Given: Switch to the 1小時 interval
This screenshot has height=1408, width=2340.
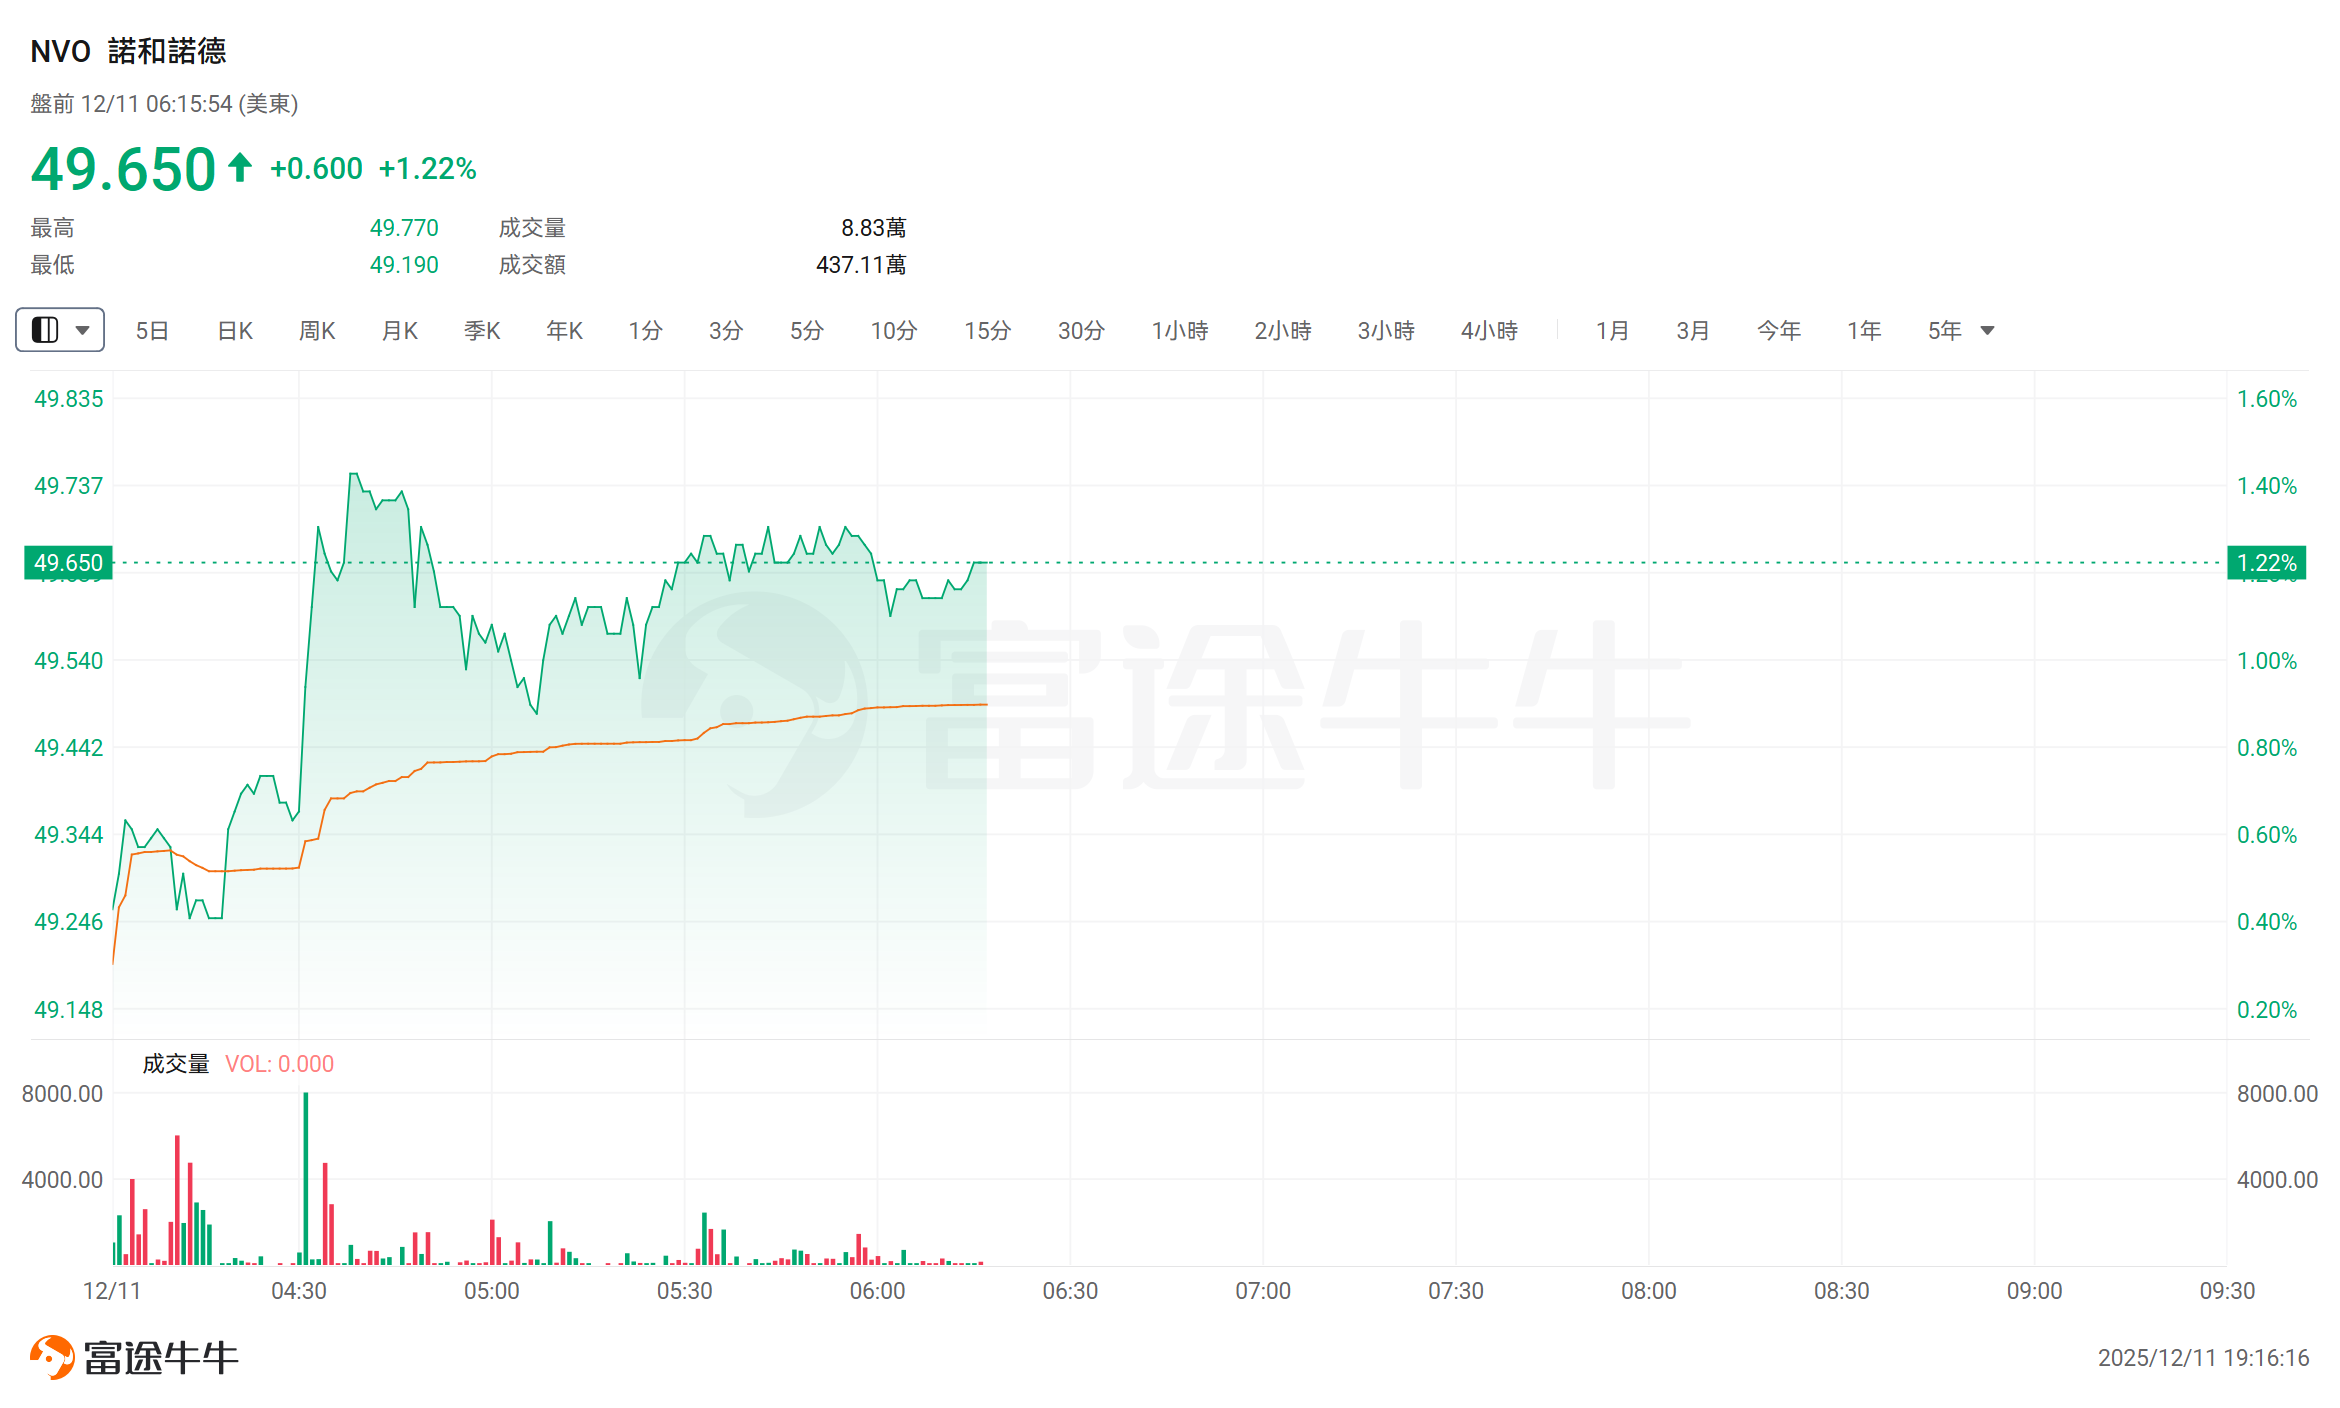Looking at the screenshot, I should pyautogui.click(x=1180, y=331).
